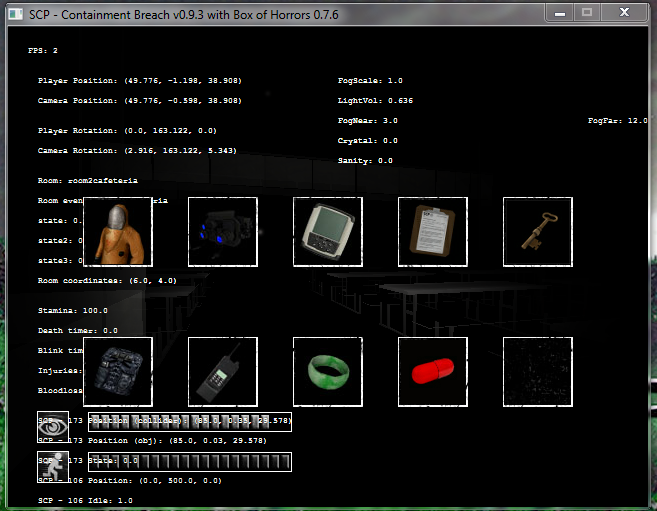Click the 'Player Position' debug line

coord(140,81)
